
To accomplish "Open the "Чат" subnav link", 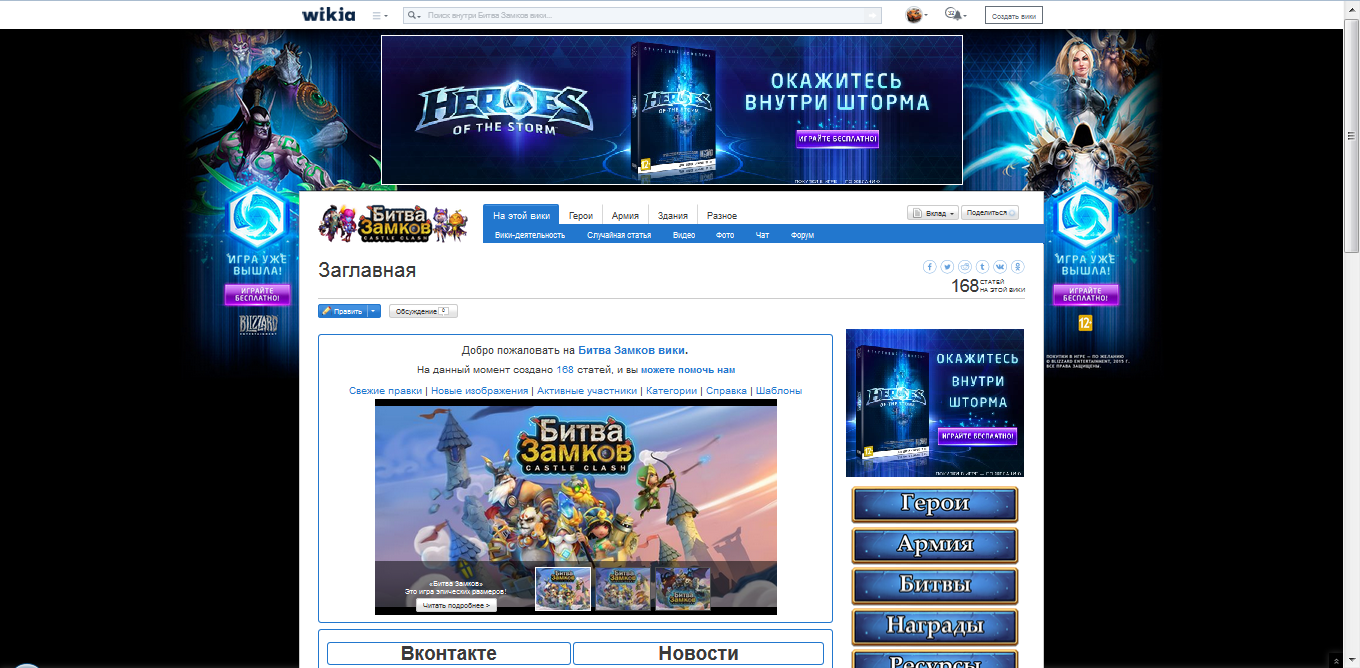I will 762,235.
